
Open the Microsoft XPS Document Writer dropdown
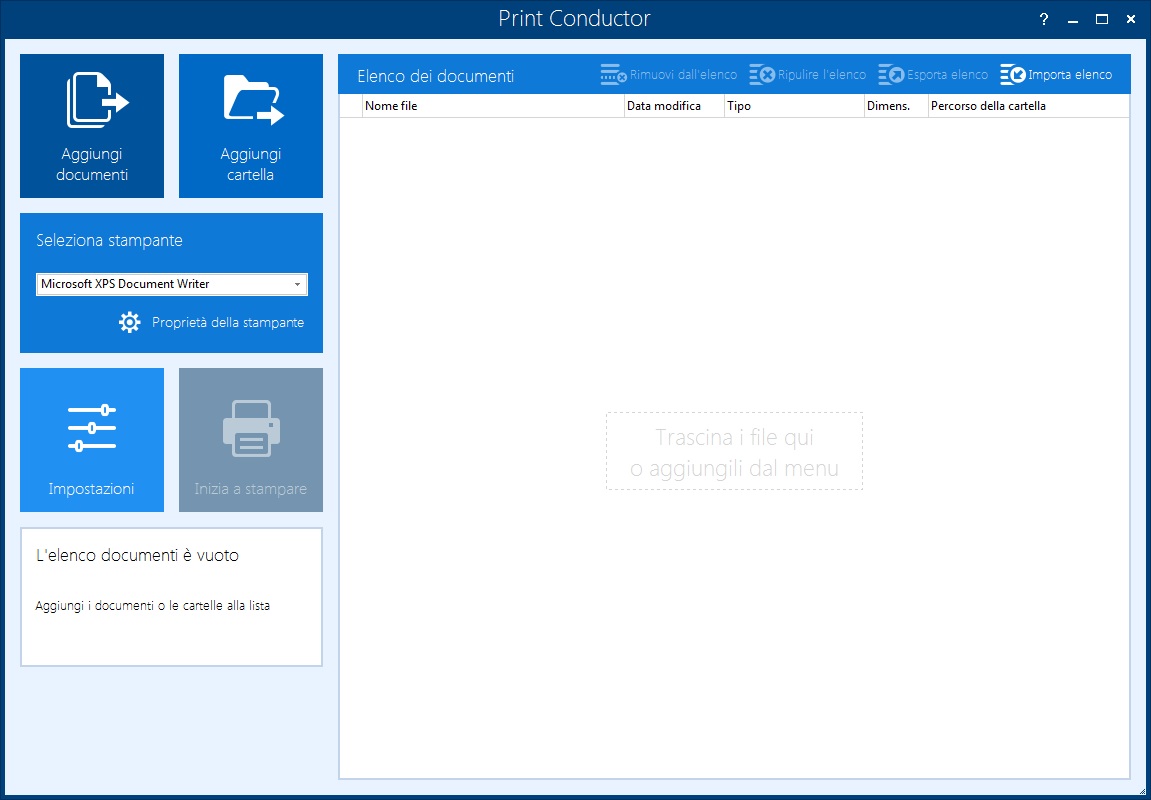click(172, 284)
